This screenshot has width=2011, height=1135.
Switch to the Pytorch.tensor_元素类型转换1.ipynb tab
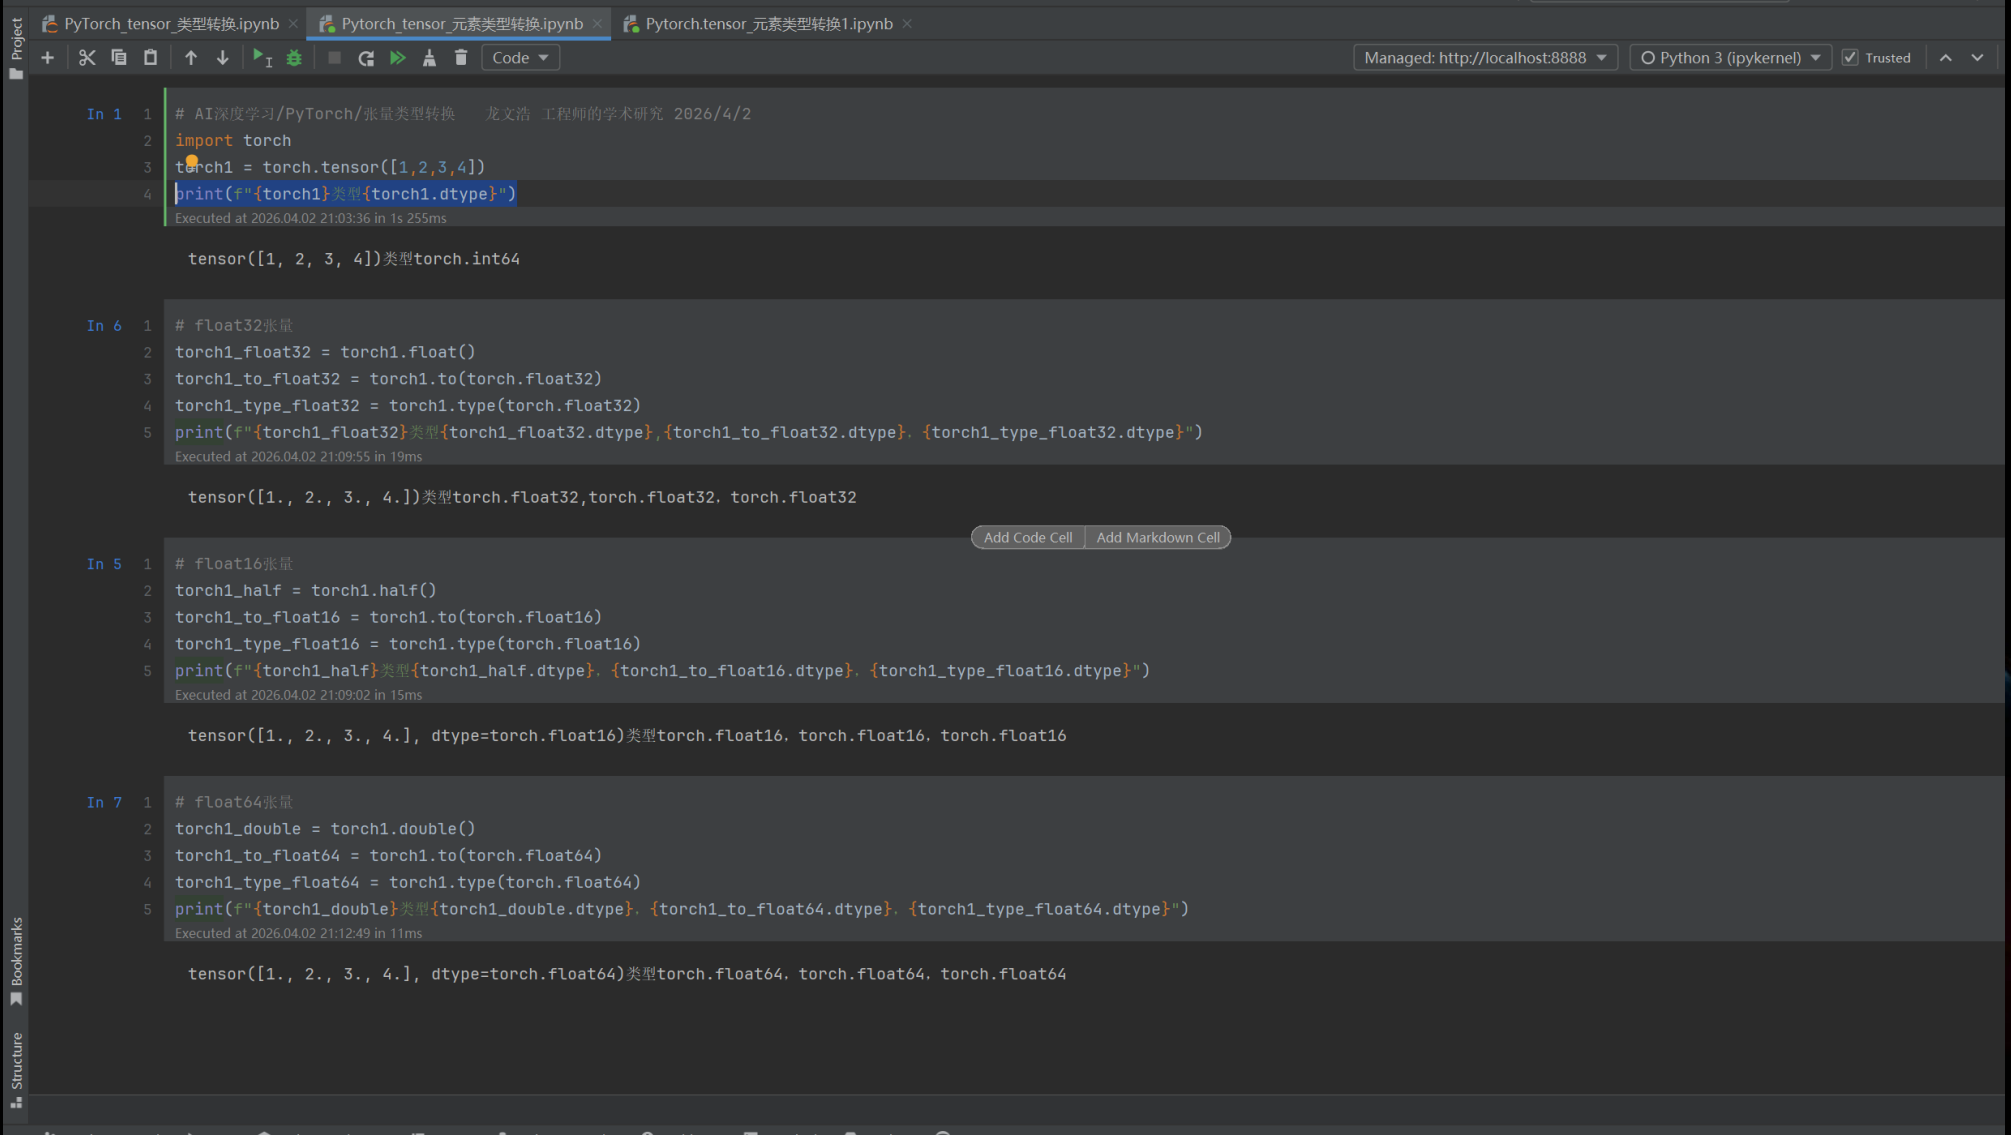768,24
